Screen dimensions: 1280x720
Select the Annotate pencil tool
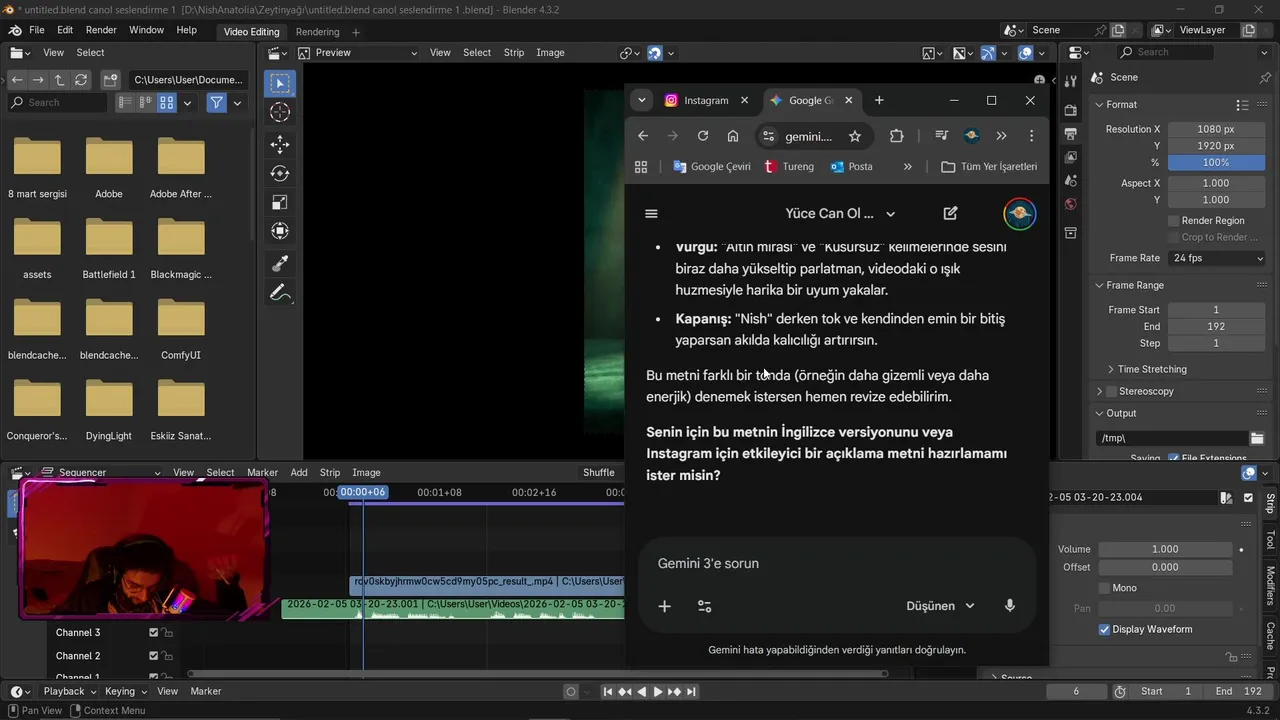point(280,293)
